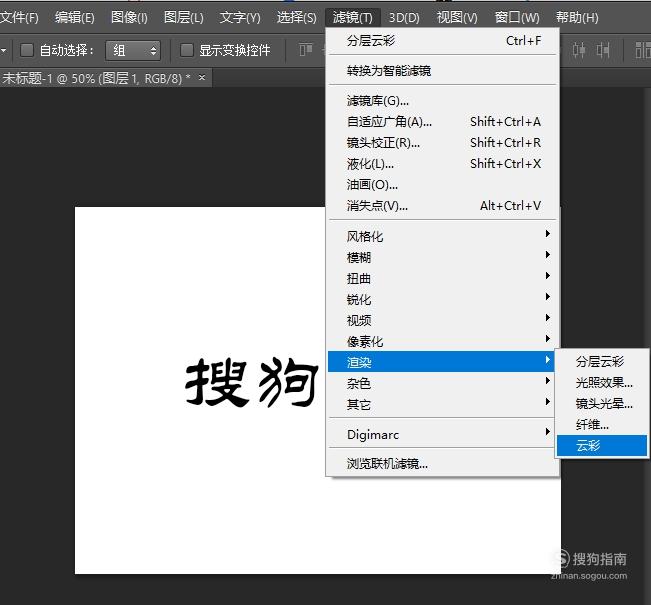
Task: Expand the Digimarc submenu
Action: [x=443, y=434]
